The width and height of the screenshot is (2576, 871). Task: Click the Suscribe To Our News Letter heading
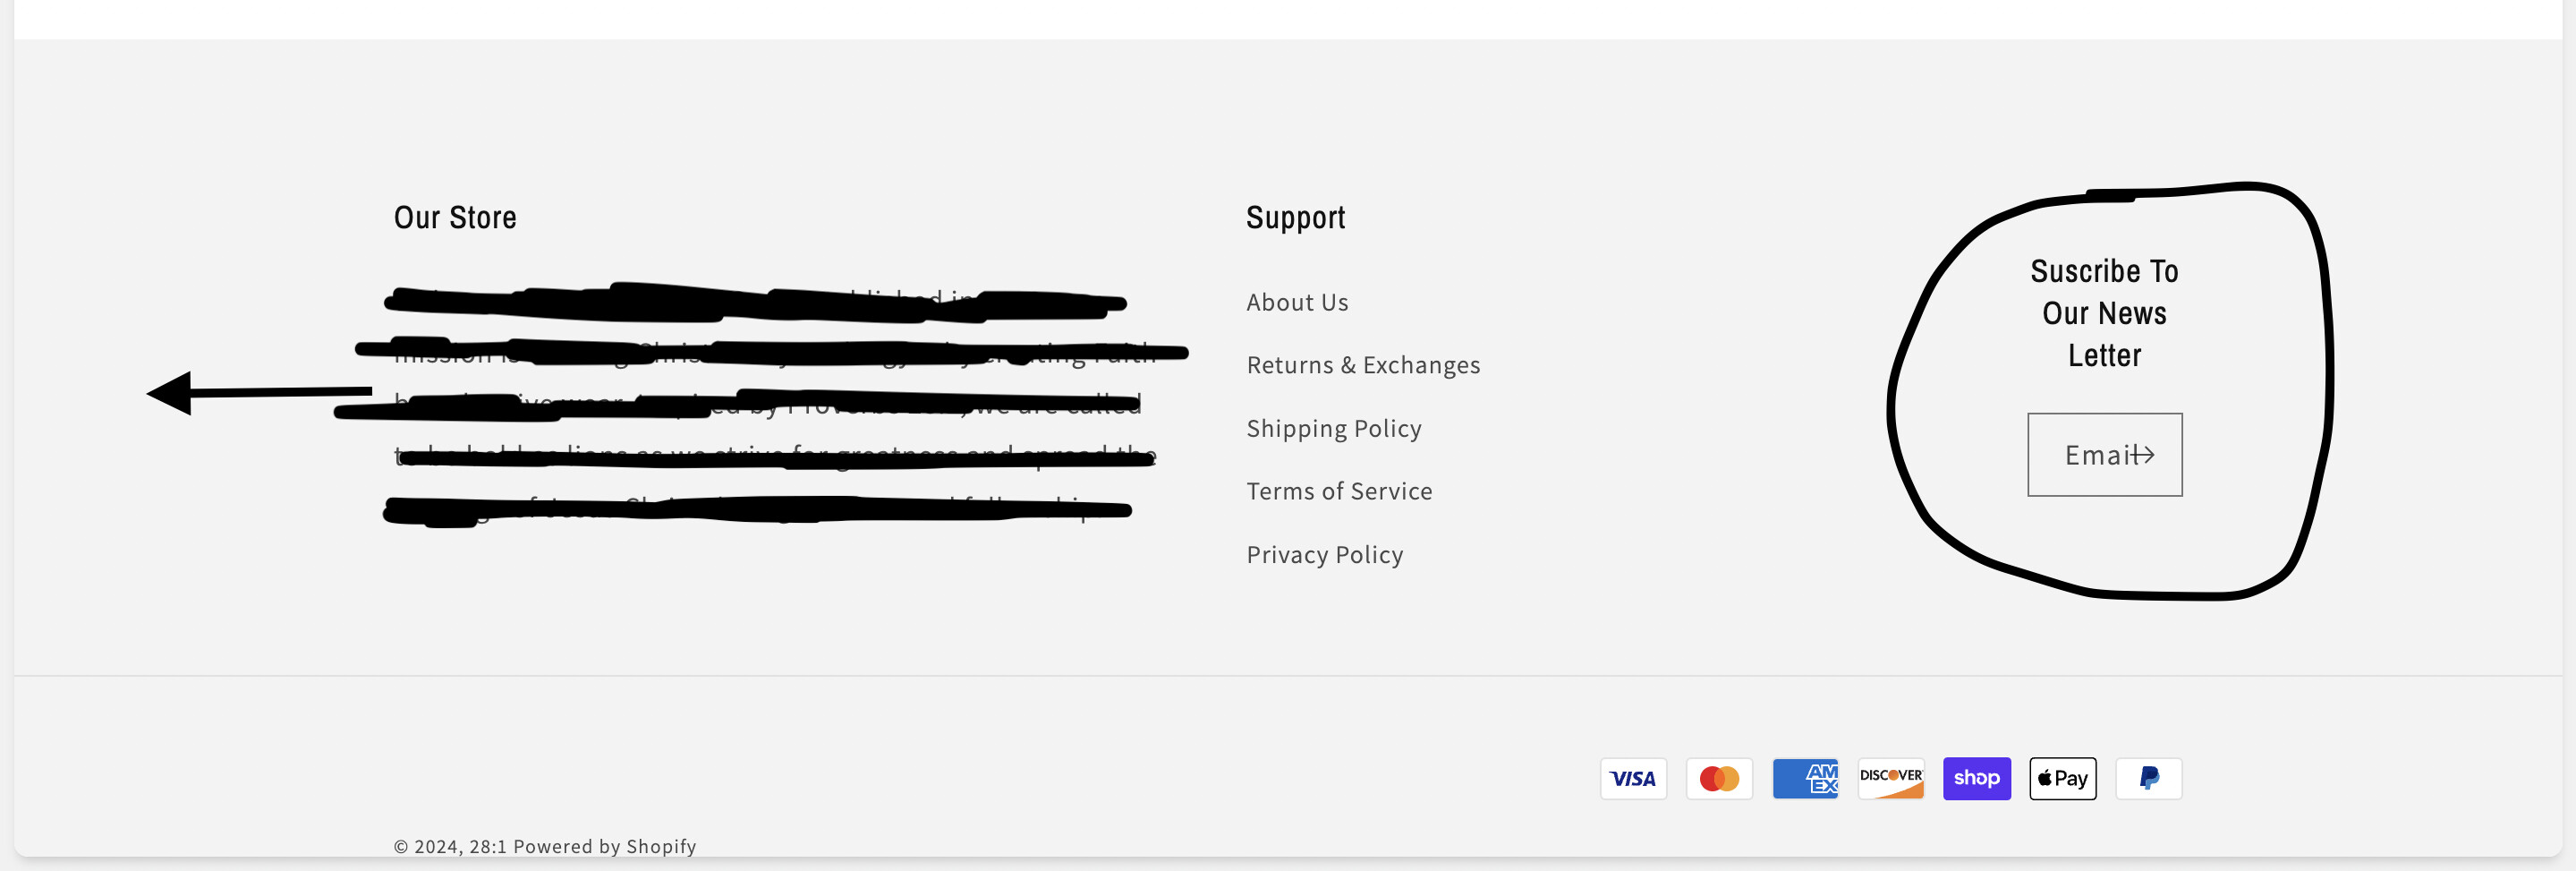click(2104, 313)
